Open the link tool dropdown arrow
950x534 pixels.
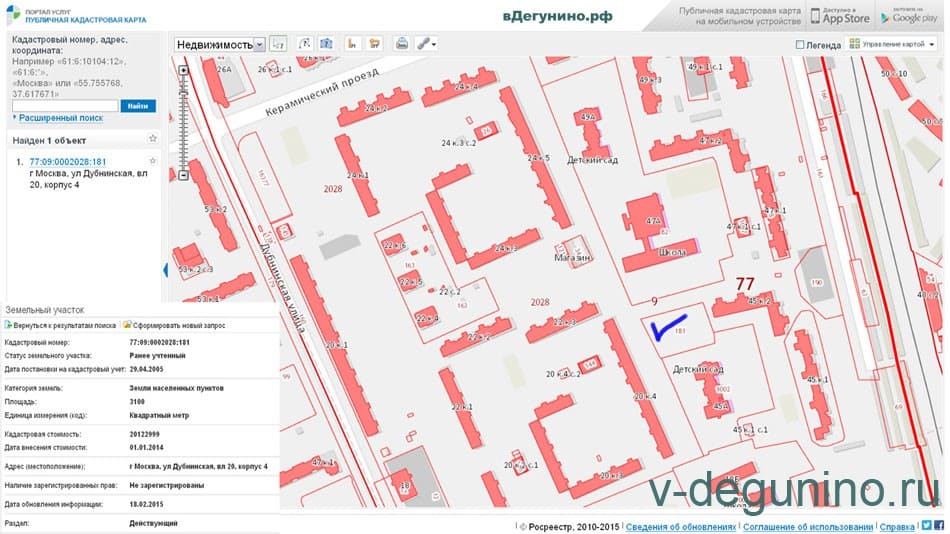tap(435, 44)
